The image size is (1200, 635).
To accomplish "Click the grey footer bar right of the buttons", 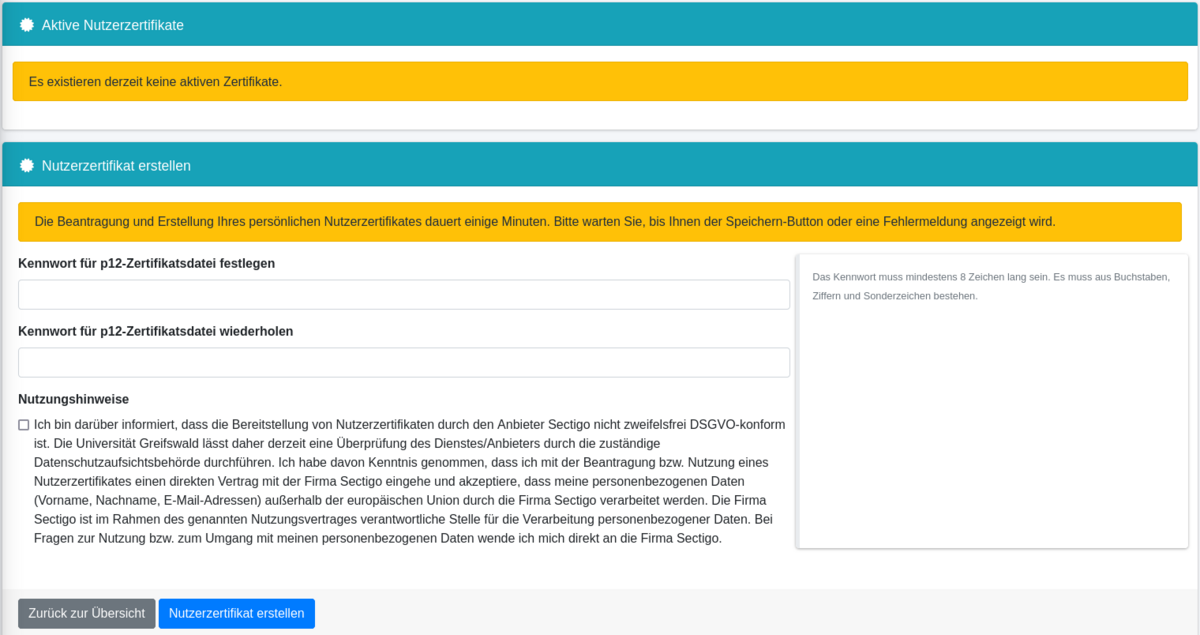I will tap(750, 612).
